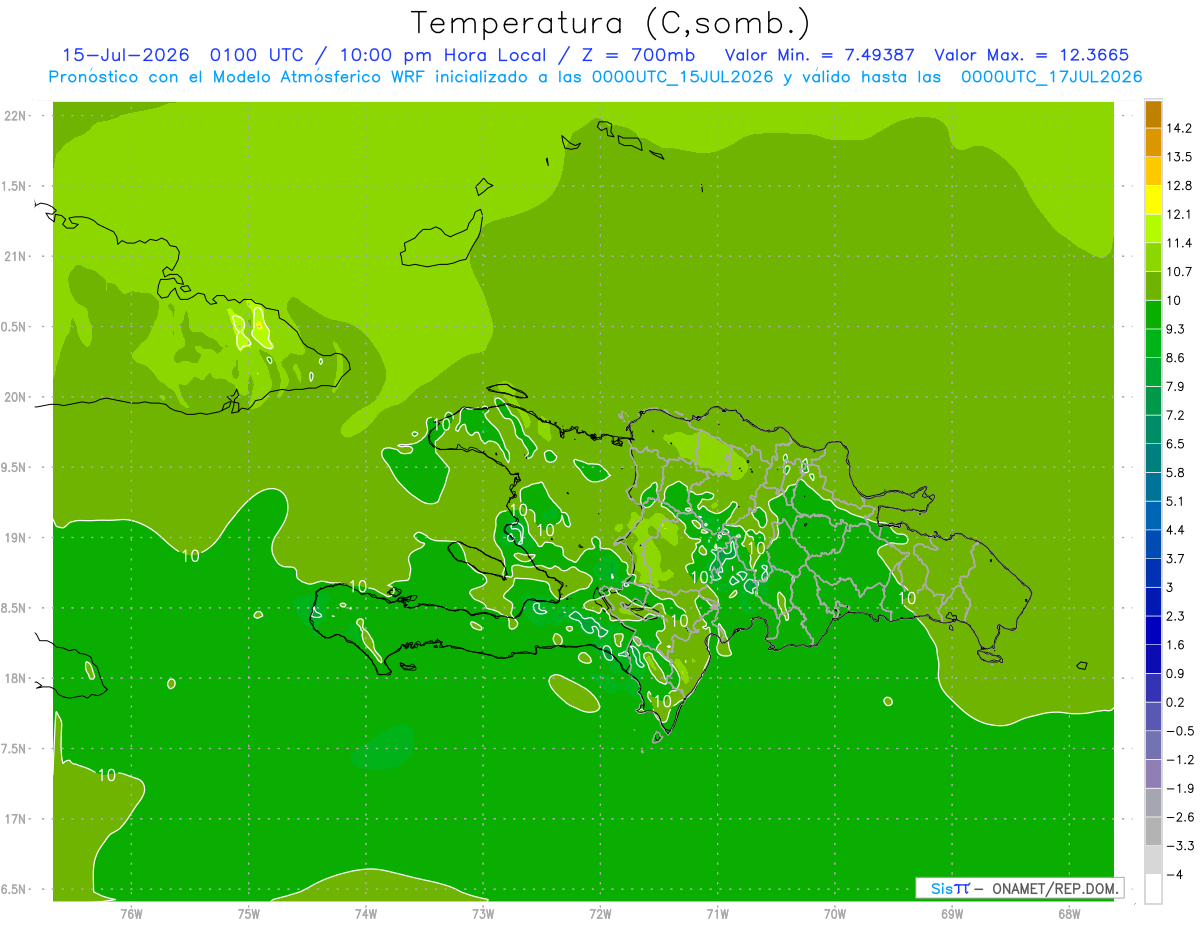Click the "7.5N" latitude axis label
The image size is (1200, 927).
[x=14, y=749]
